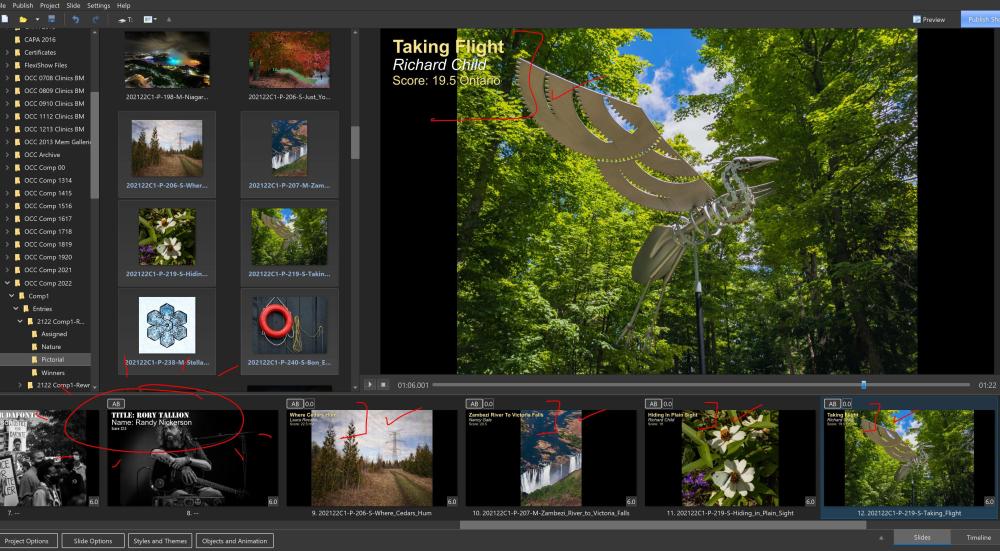Image resolution: width=1000 pixels, height=551 pixels.
Task: Click the file thumbnails vertical scrollbar
Action: (355, 142)
